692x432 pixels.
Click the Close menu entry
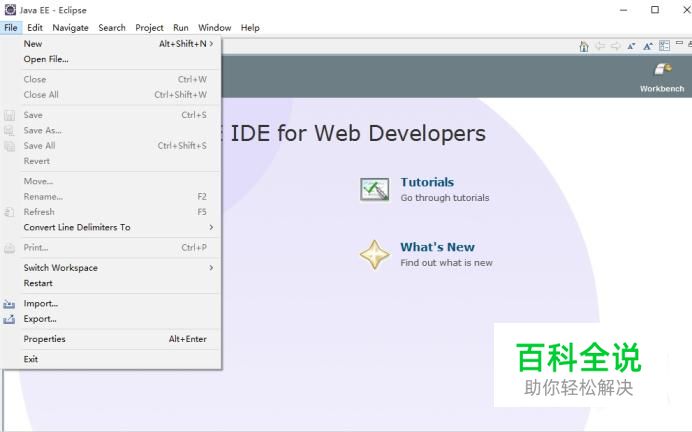pyautogui.click(x=110, y=79)
